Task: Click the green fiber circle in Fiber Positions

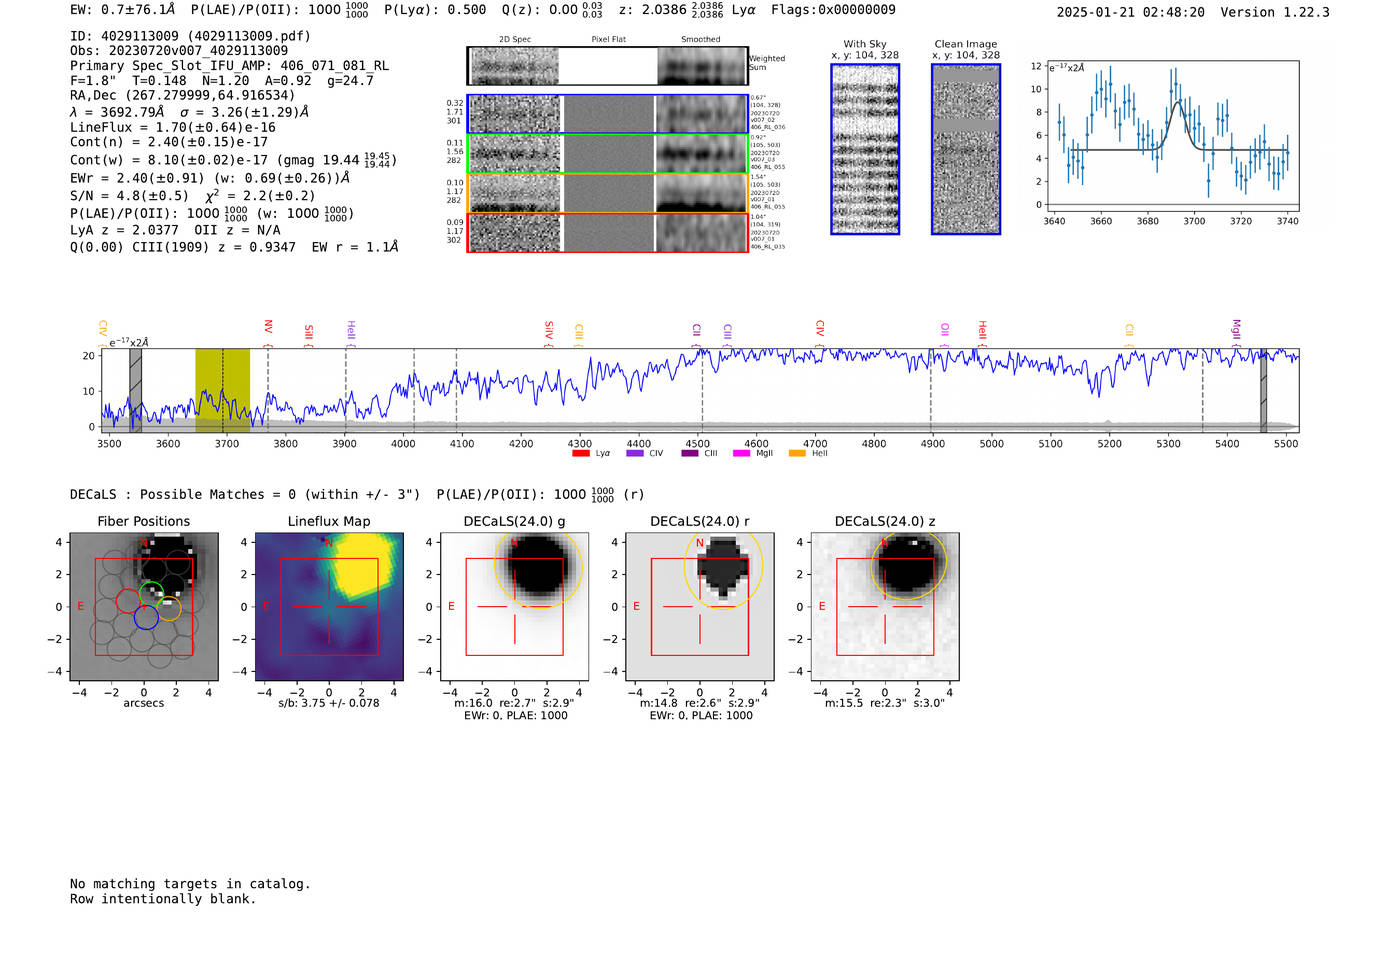Action: click(x=151, y=592)
